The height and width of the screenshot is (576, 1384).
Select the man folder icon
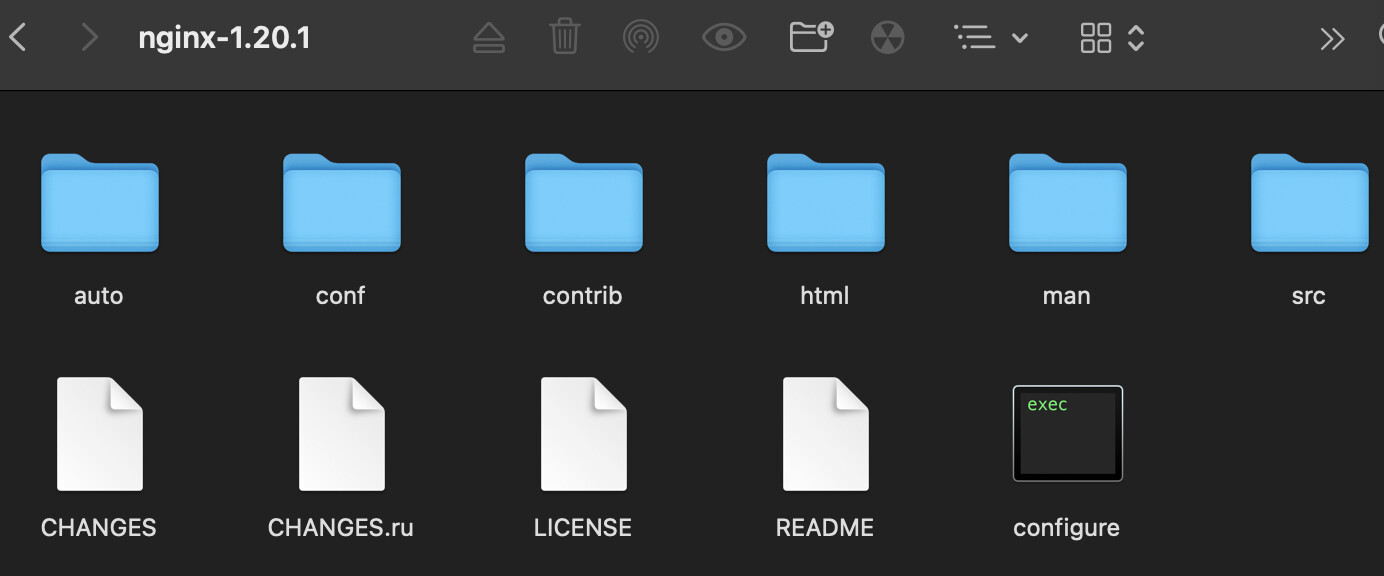click(x=1068, y=202)
